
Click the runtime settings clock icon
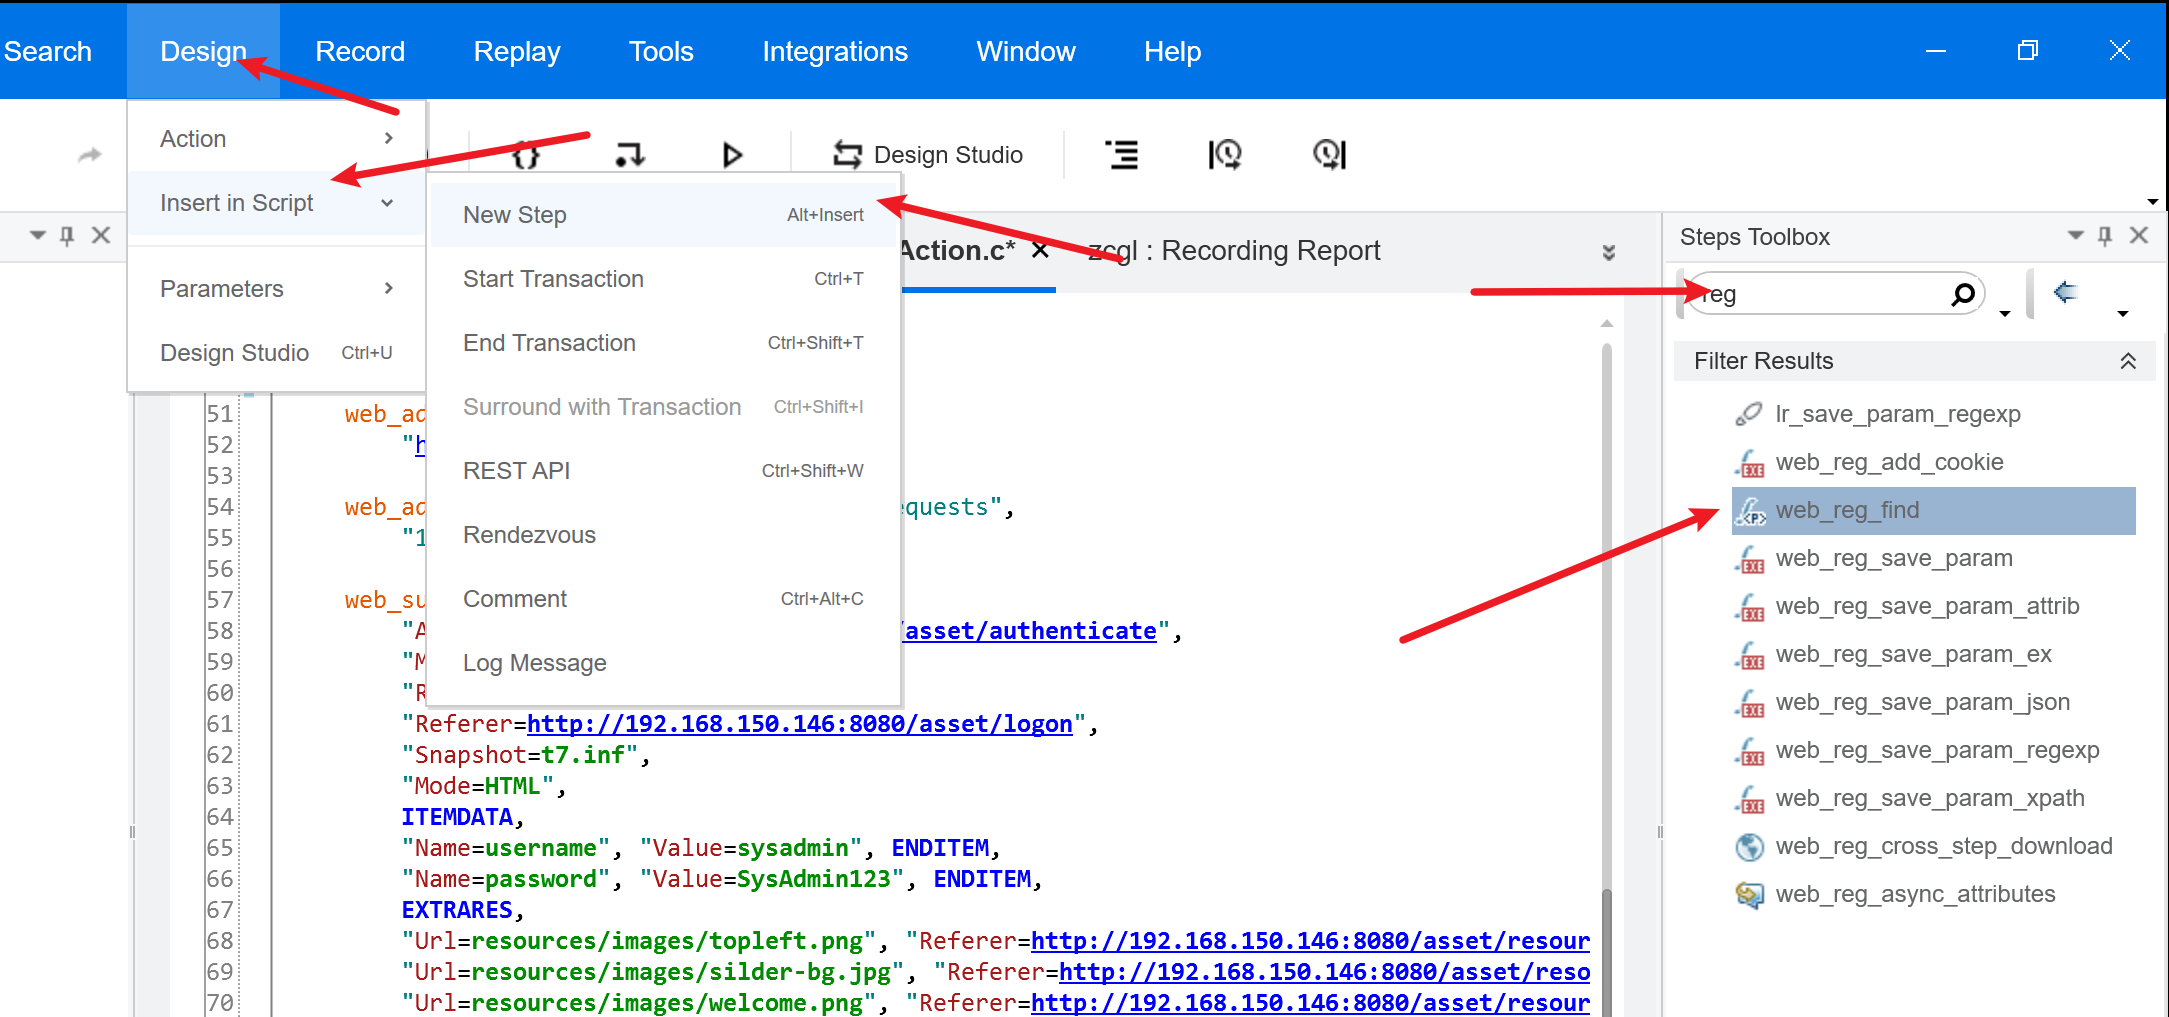(1225, 155)
